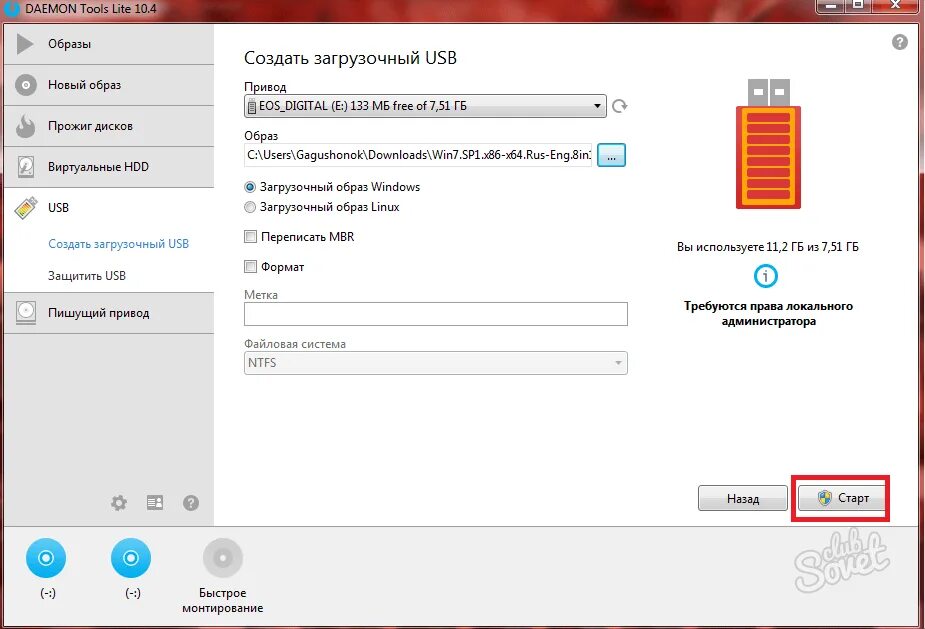Open the Новый образ section
The width and height of the screenshot is (925, 629).
pyautogui.click(x=109, y=85)
